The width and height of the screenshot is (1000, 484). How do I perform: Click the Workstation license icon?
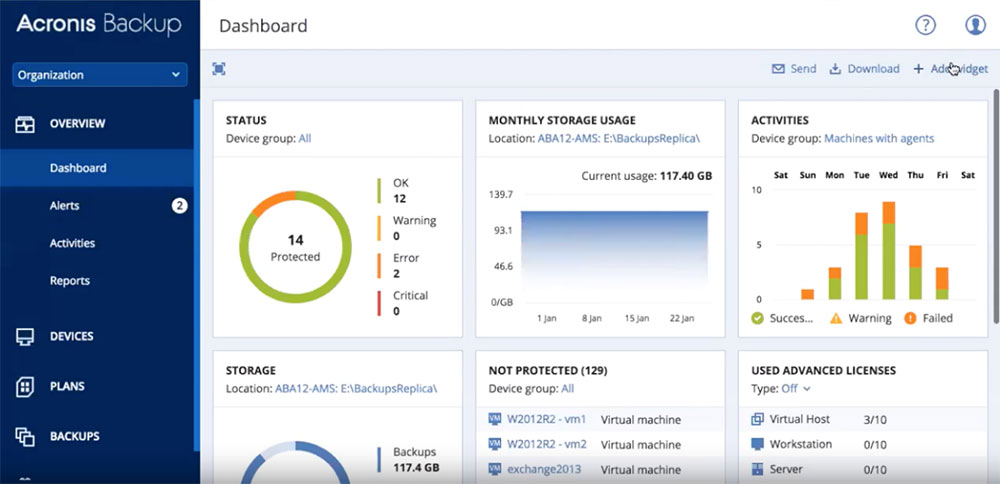pos(758,444)
